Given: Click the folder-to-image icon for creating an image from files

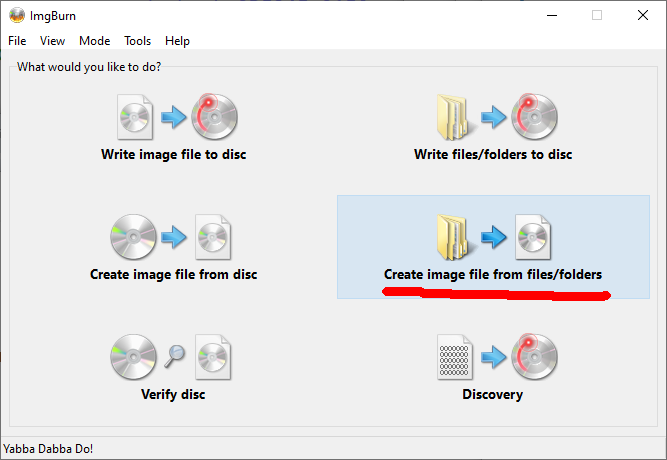Looking at the screenshot, I should [x=492, y=237].
